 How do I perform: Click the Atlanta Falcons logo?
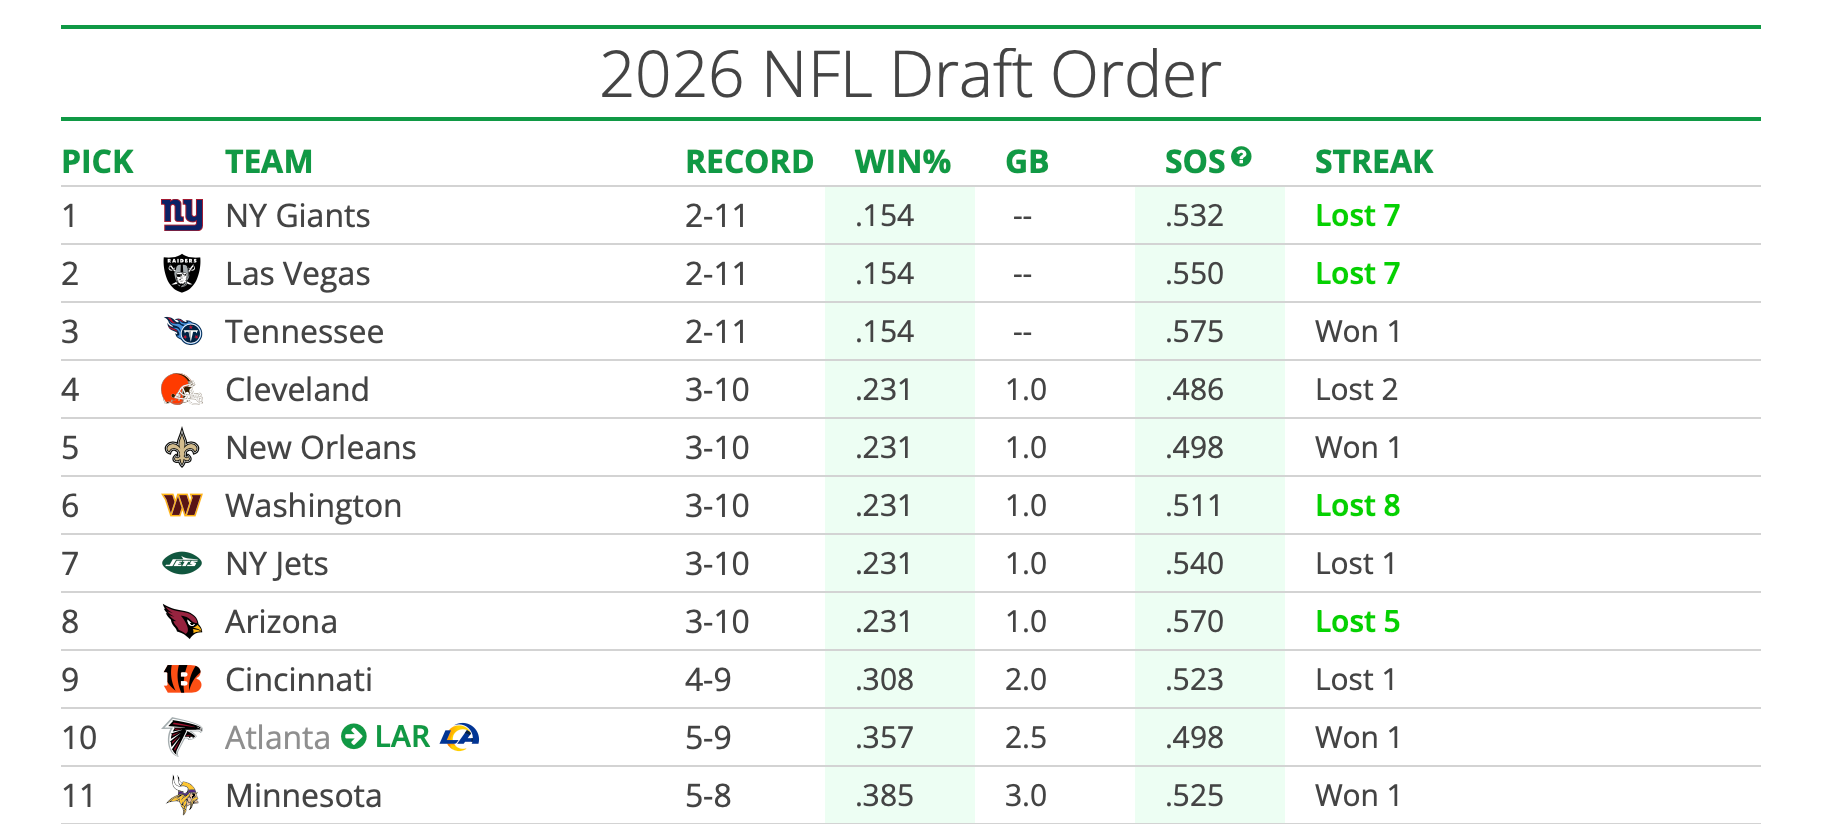(x=182, y=737)
